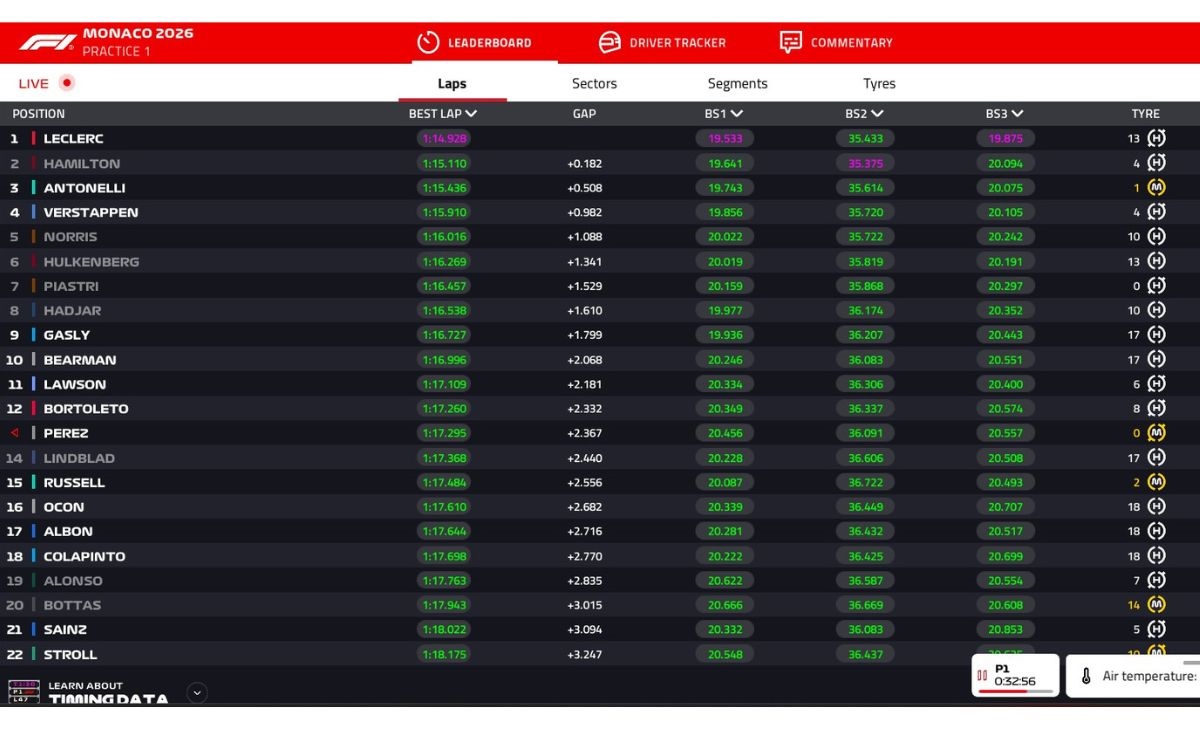
Task: Click the Leaderboard stopwatch icon
Action: tap(429, 43)
